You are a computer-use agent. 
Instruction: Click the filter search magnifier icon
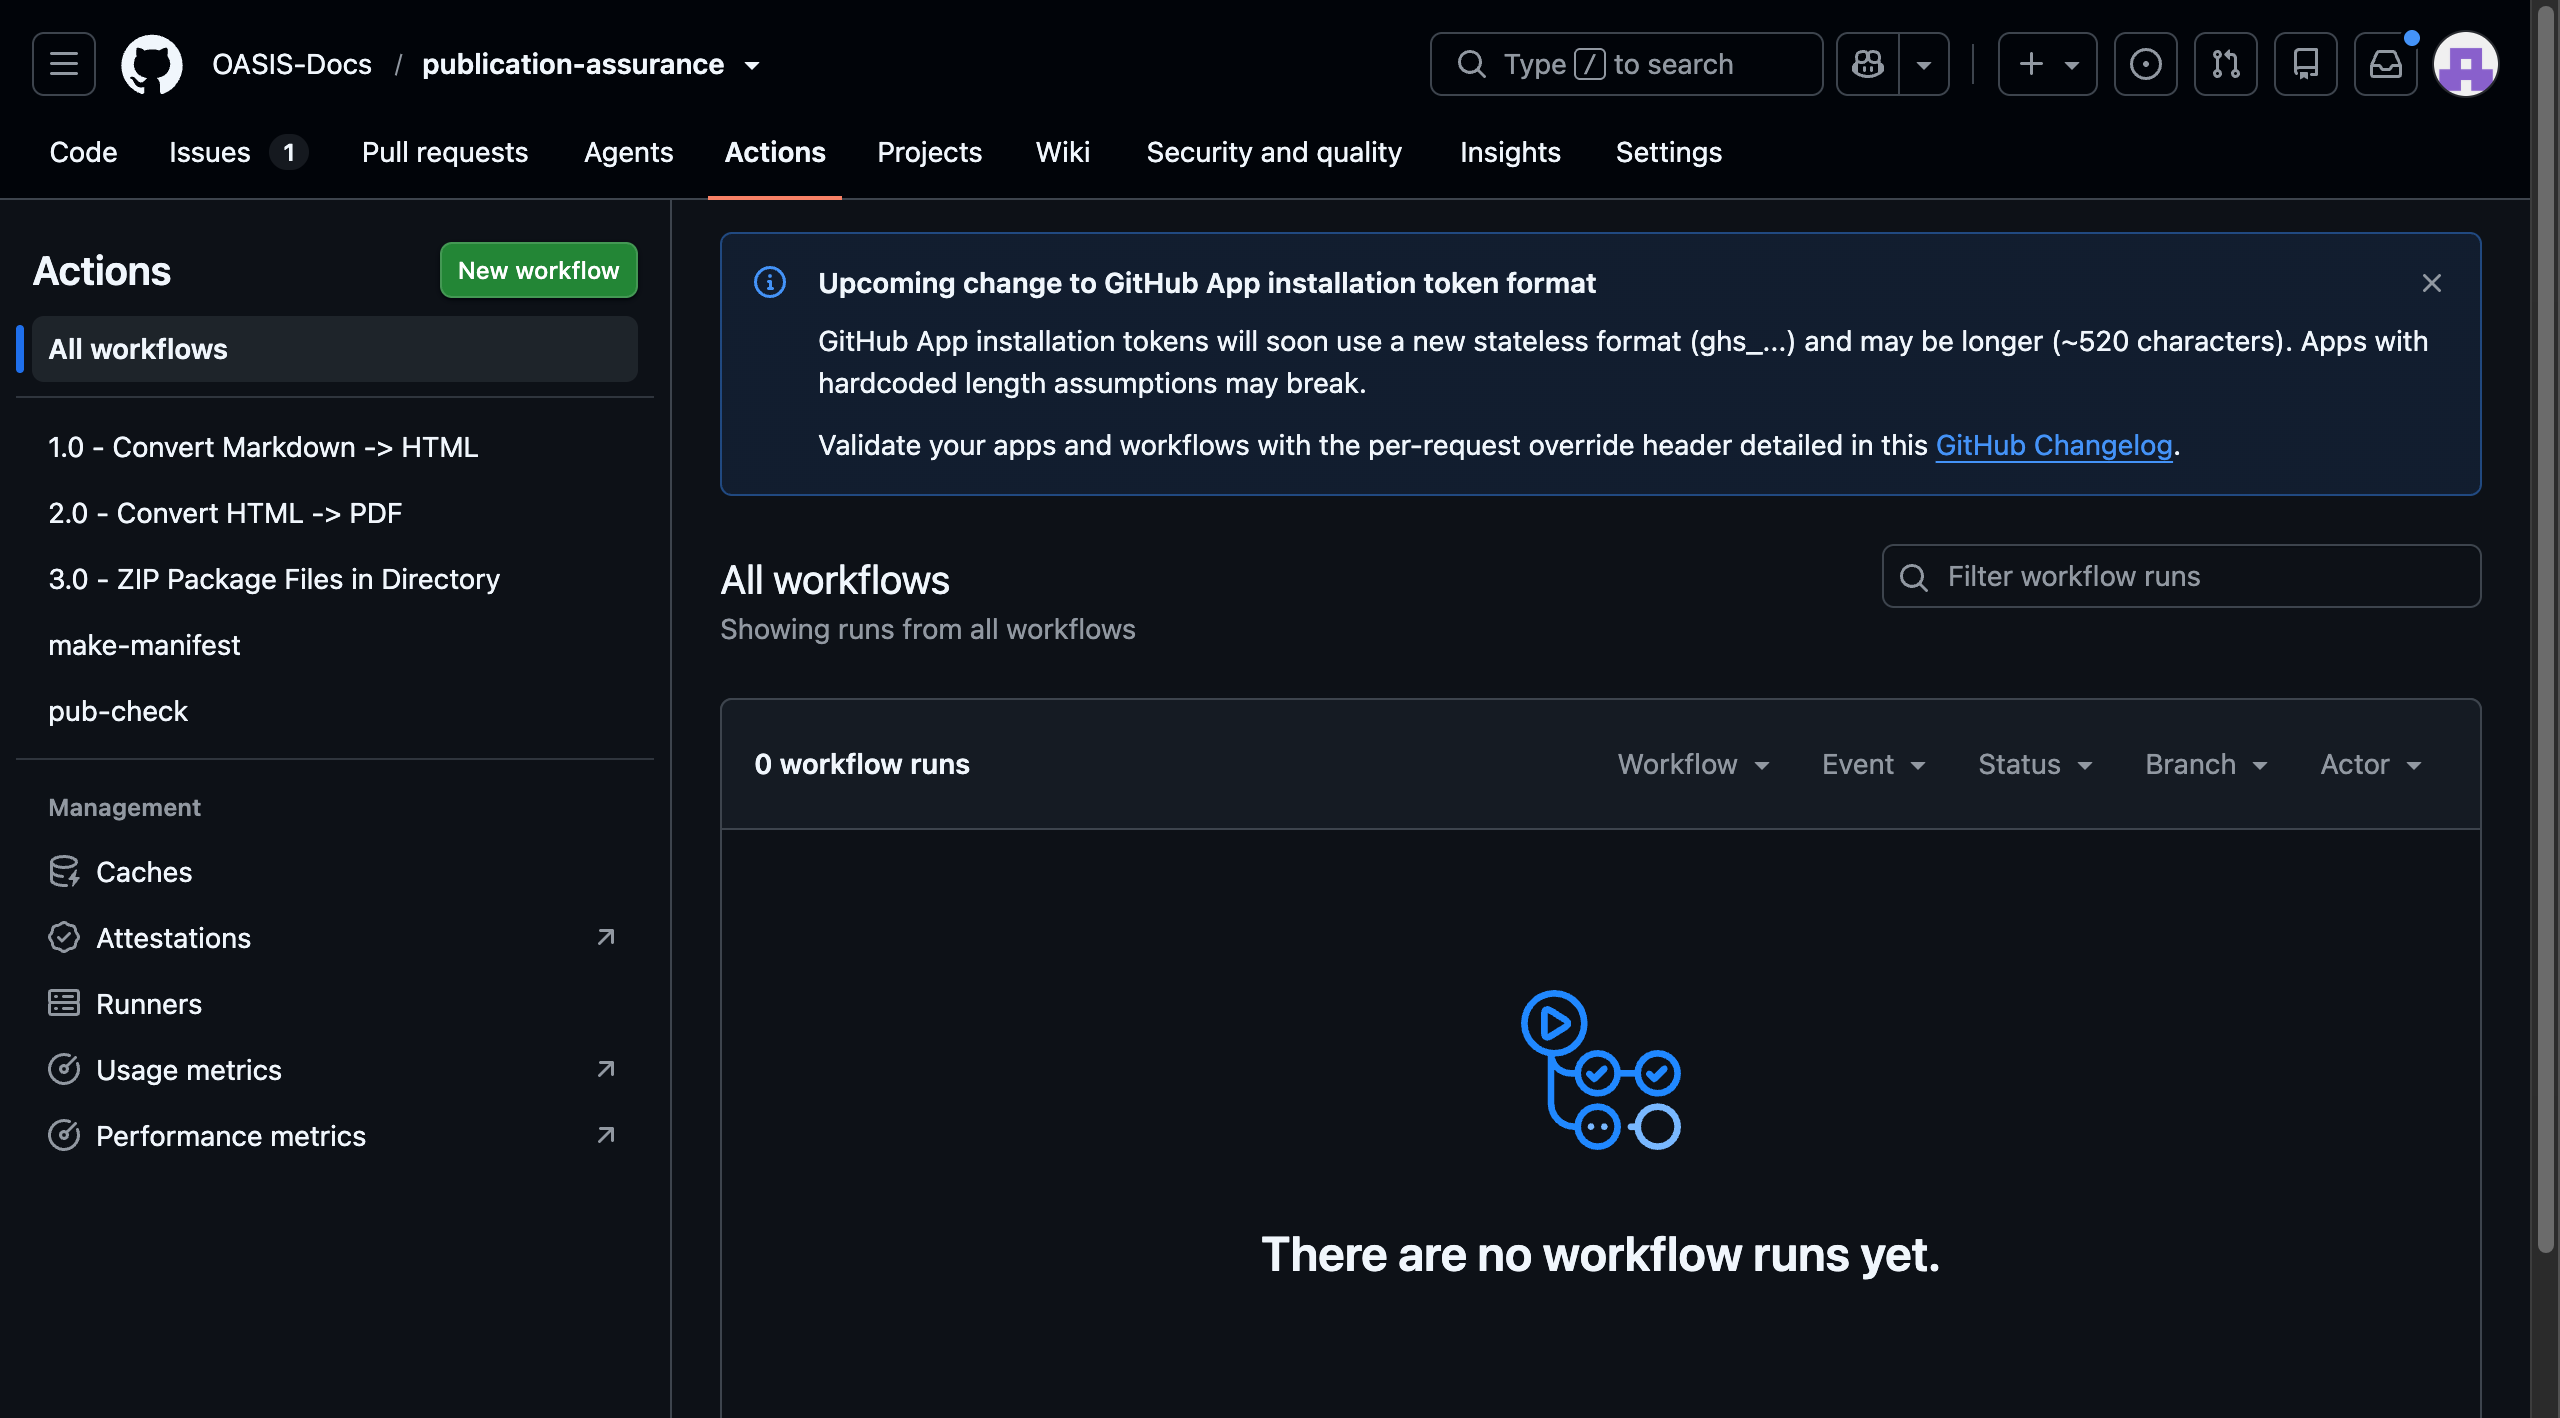(x=1913, y=577)
